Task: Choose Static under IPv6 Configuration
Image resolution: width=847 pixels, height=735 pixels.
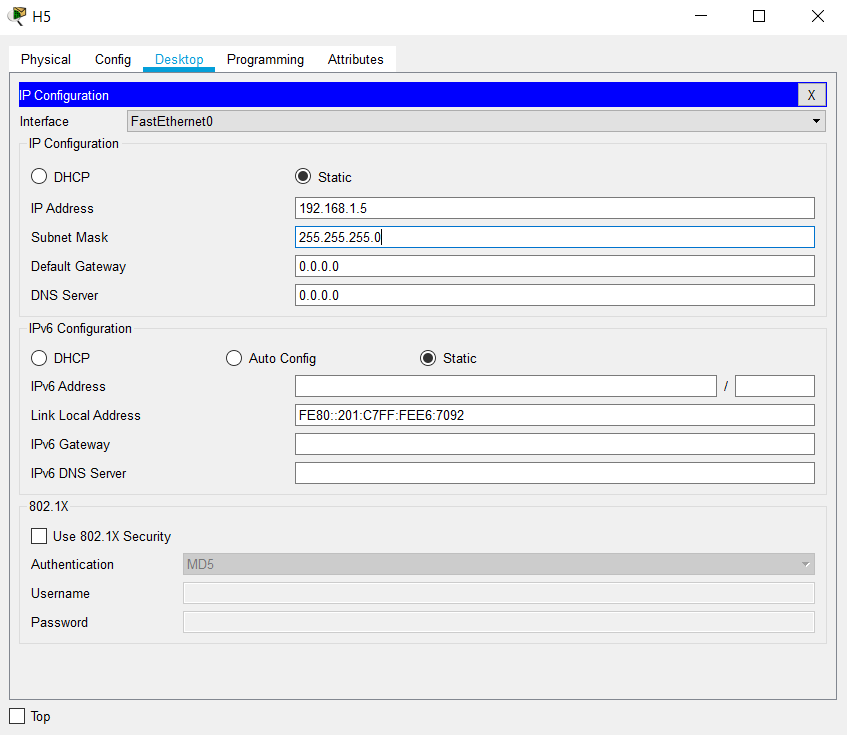Action: tap(428, 358)
